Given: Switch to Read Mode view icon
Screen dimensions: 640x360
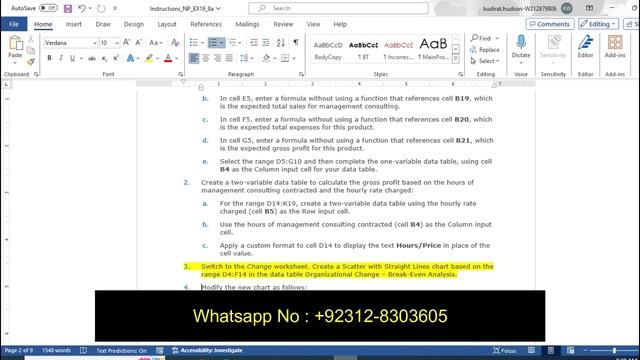Looking at the screenshot, I should (531, 350).
